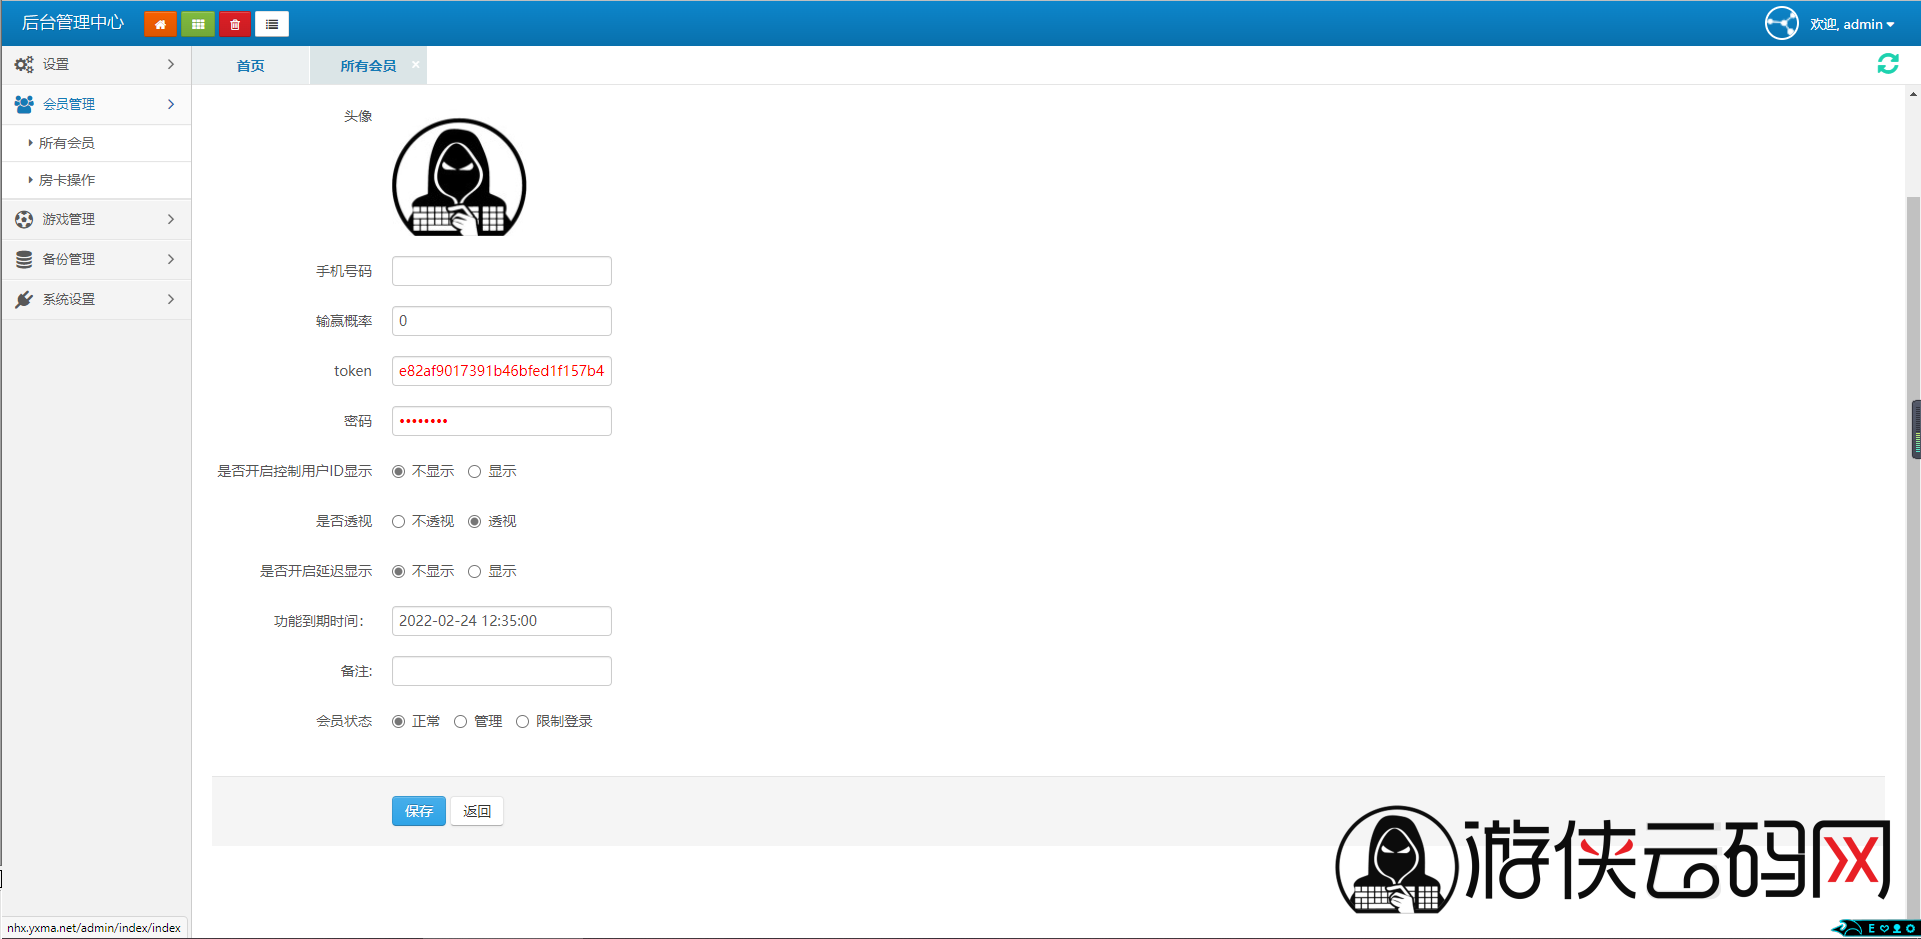Select 不显示 for 延迟显示
Screen dimensions: 1921x939
click(x=398, y=571)
